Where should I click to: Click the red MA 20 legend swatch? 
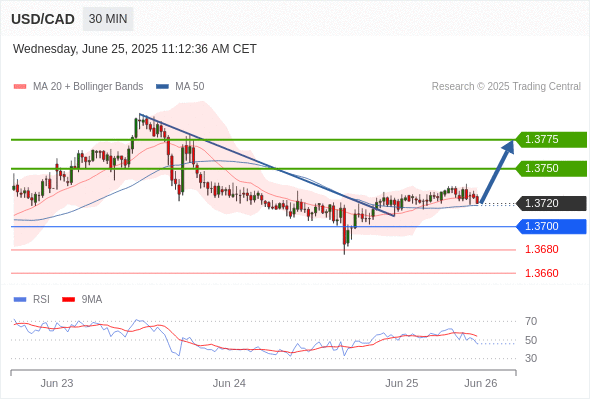point(20,87)
